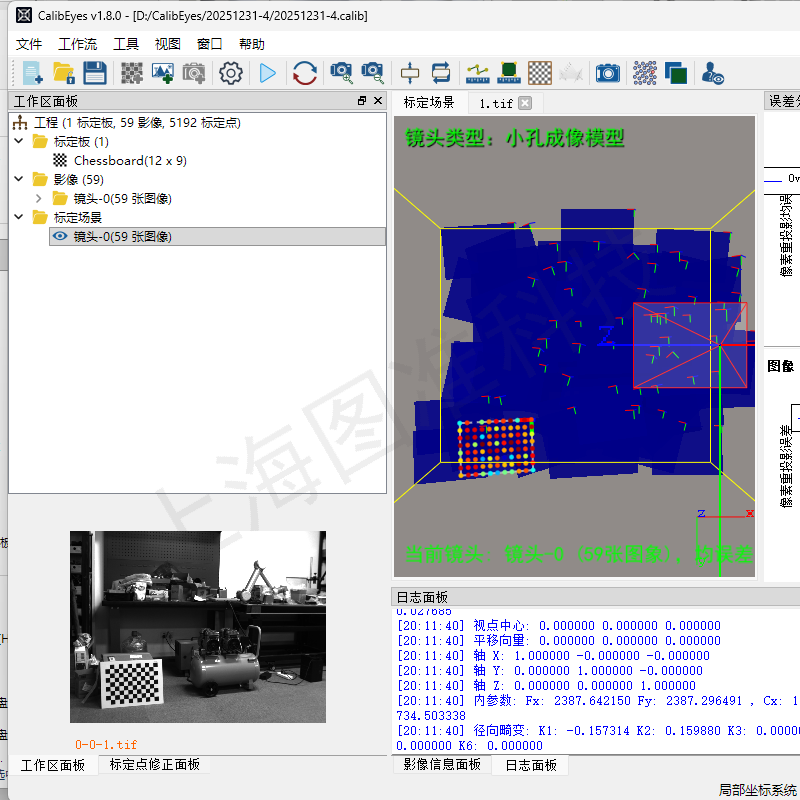Image resolution: width=800 pixels, height=800 pixels.
Task: Toggle eye visibility of 镜头-0 scene
Action: pyautogui.click(x=59, y=236)
